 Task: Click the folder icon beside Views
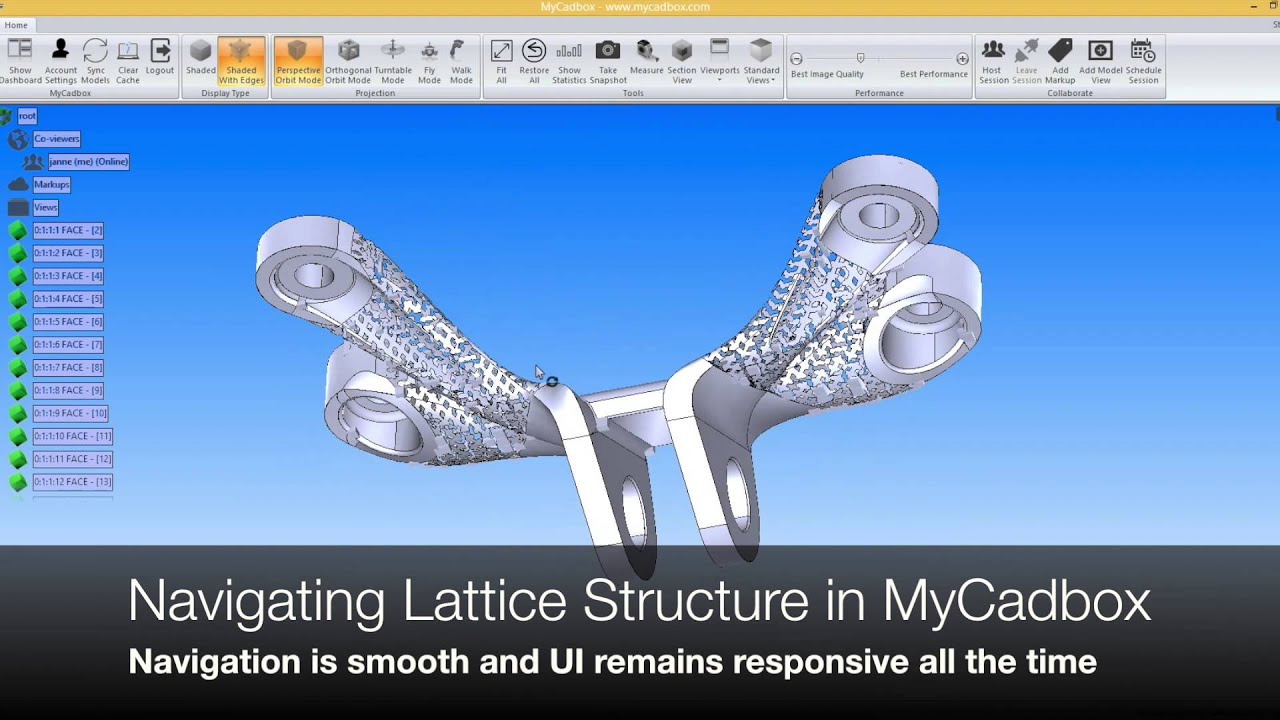point(18,208)
